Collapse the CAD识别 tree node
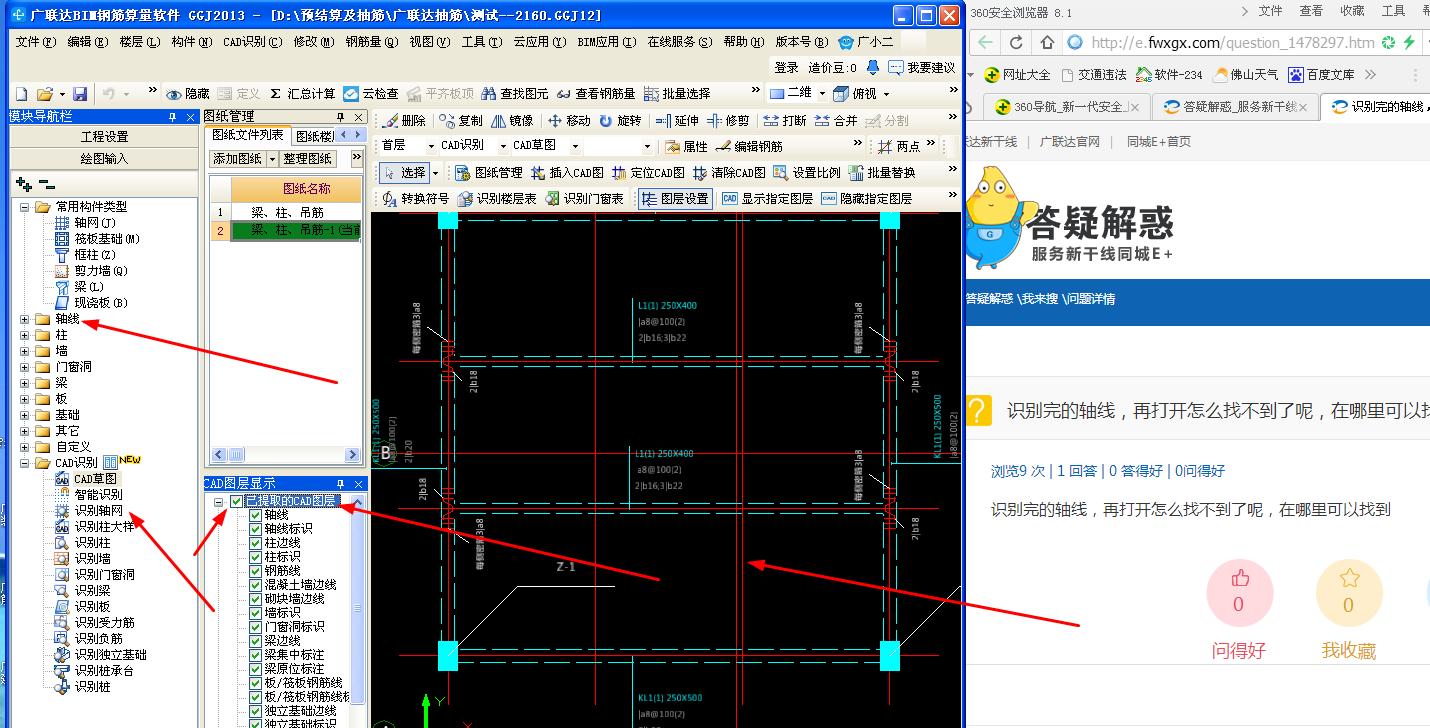 [25, 463]
